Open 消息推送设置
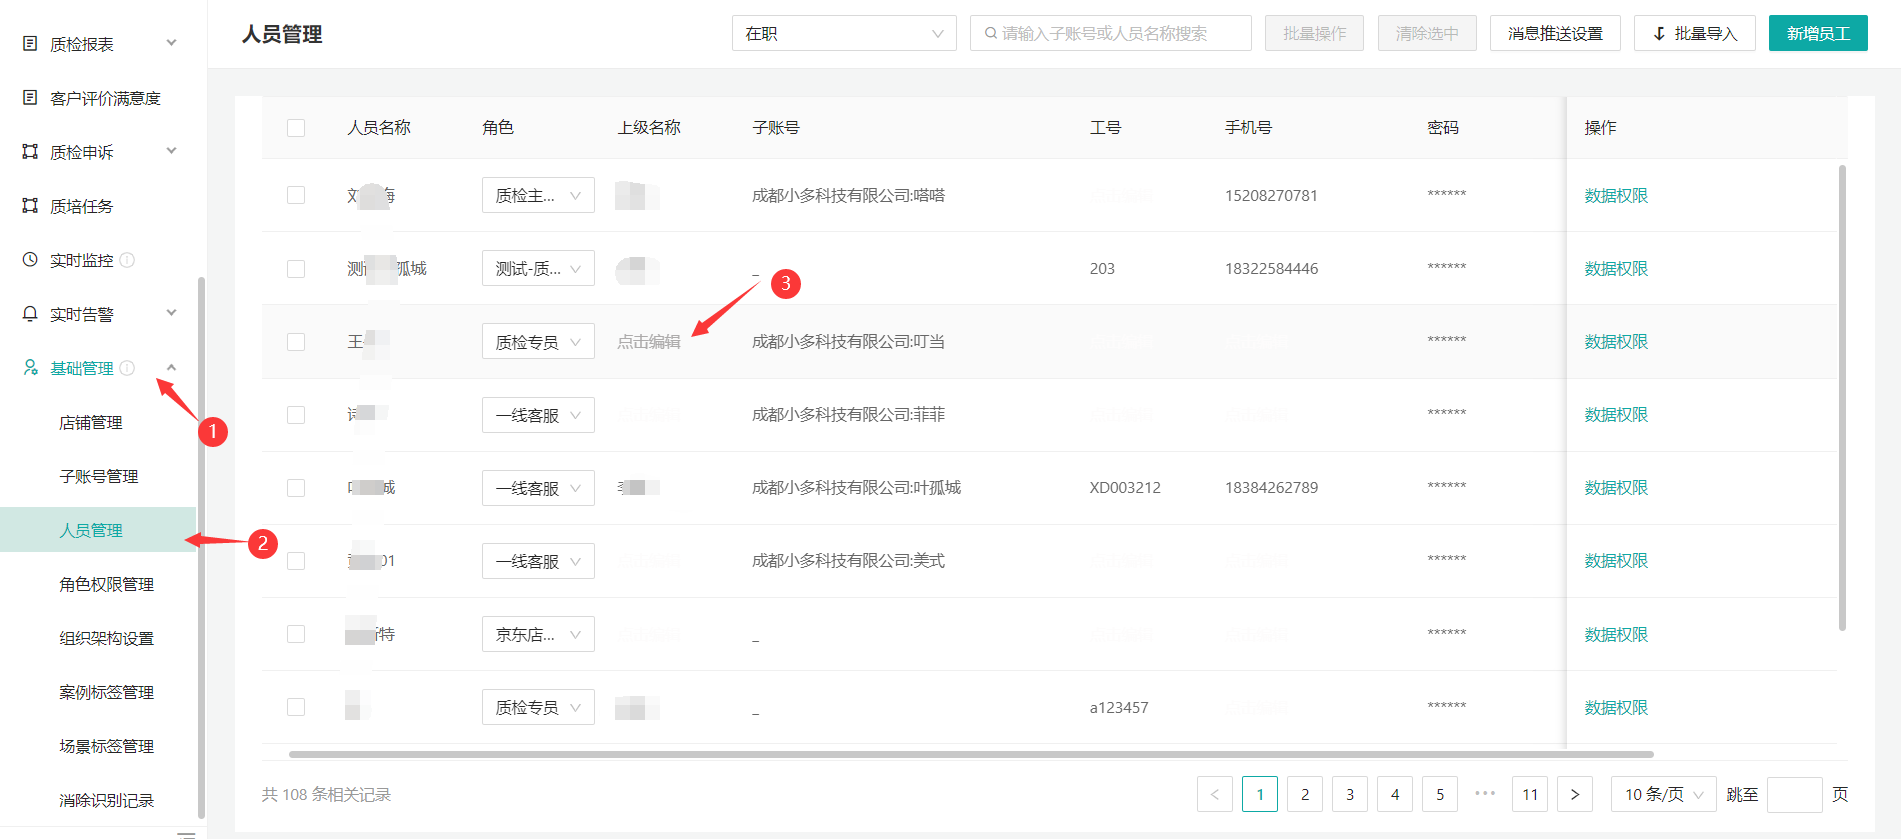 pyautogui.click(x=1555, y=33)
